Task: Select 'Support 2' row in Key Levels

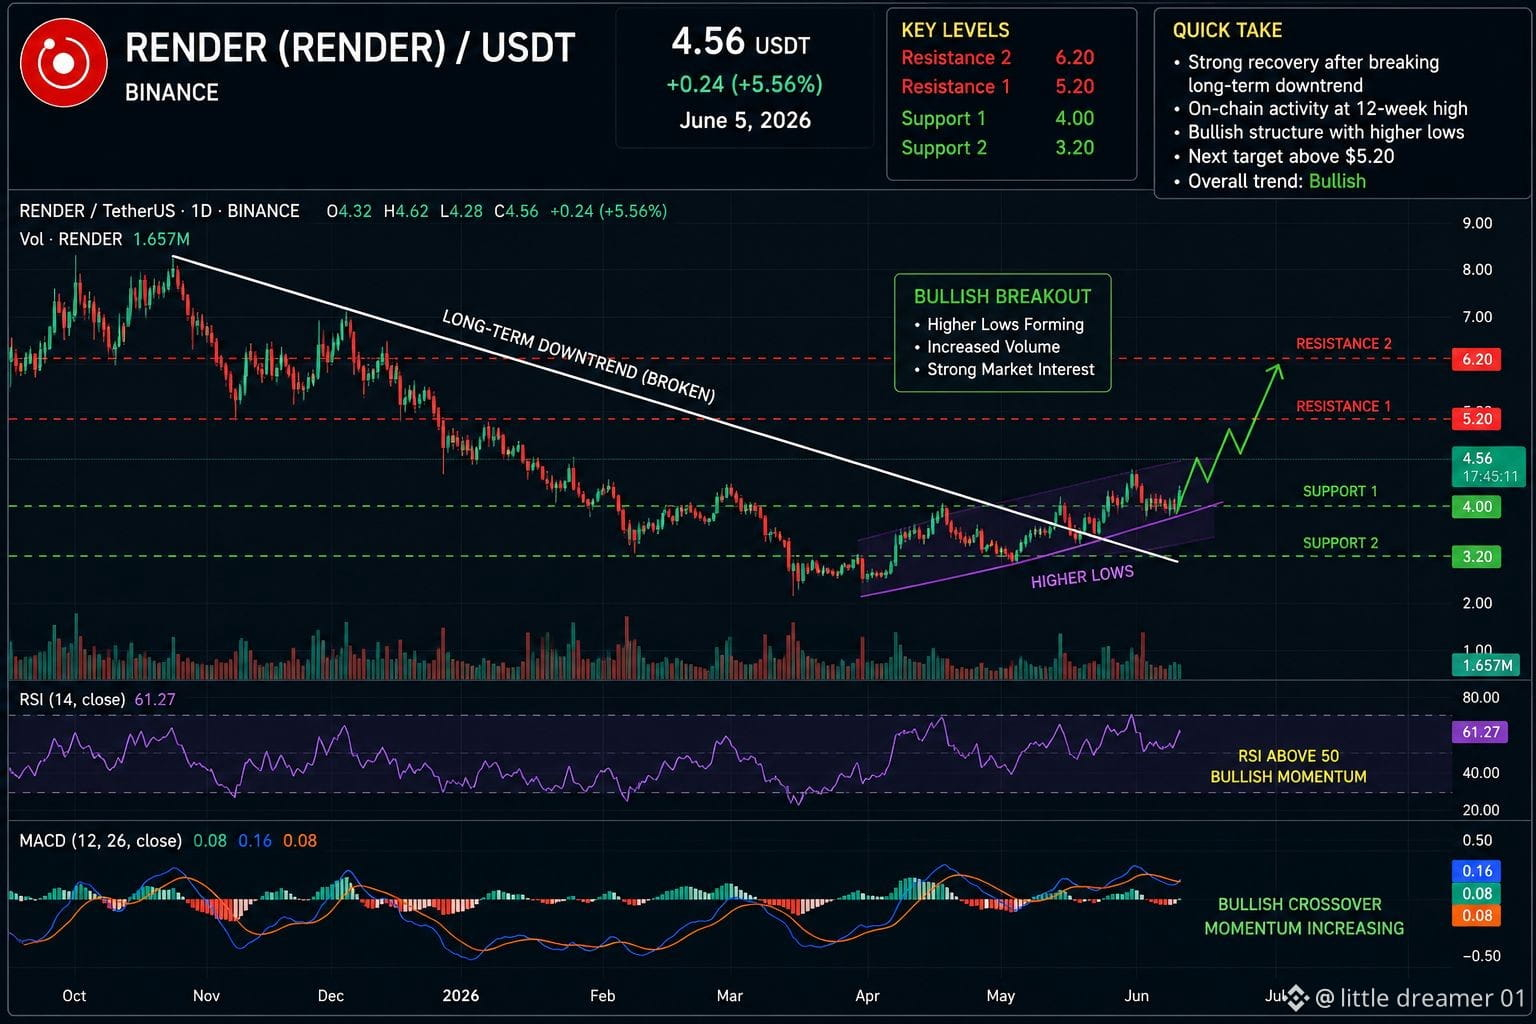Action: tap(997, 148)
